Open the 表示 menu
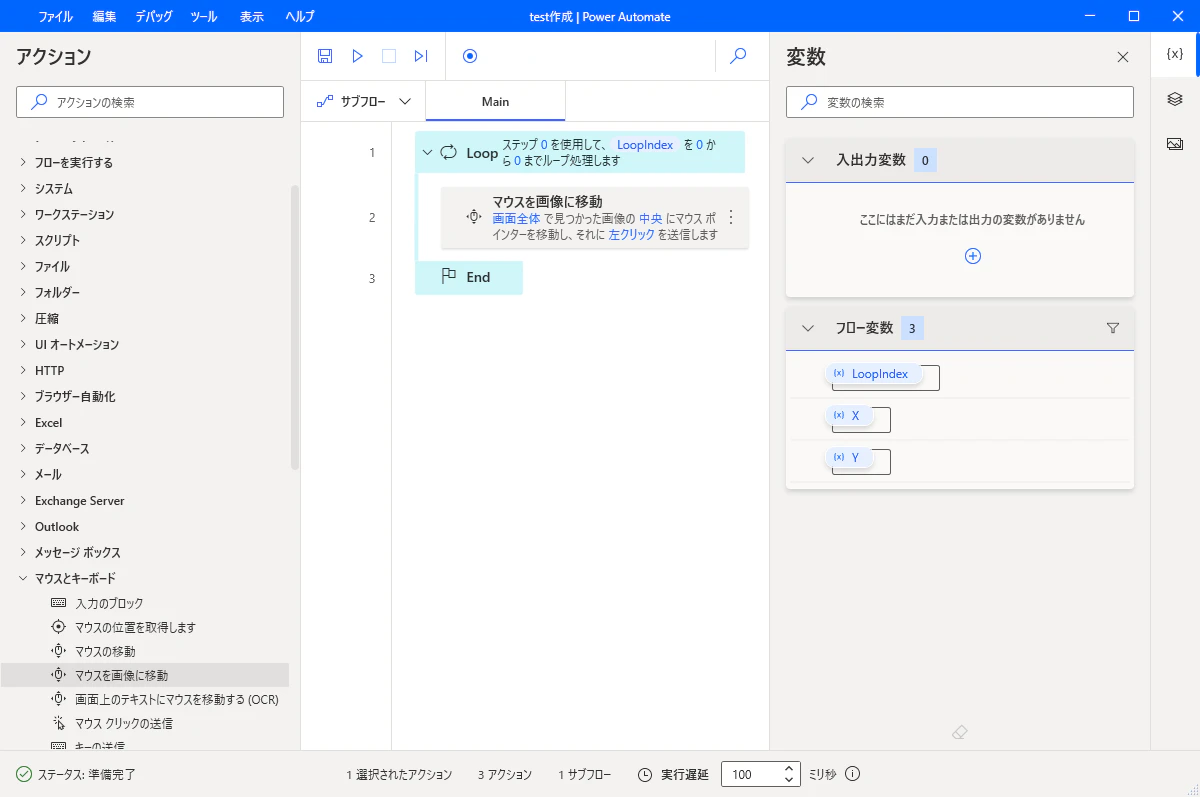This screenshot has height=797, width=1200. (x=252, y=17)
